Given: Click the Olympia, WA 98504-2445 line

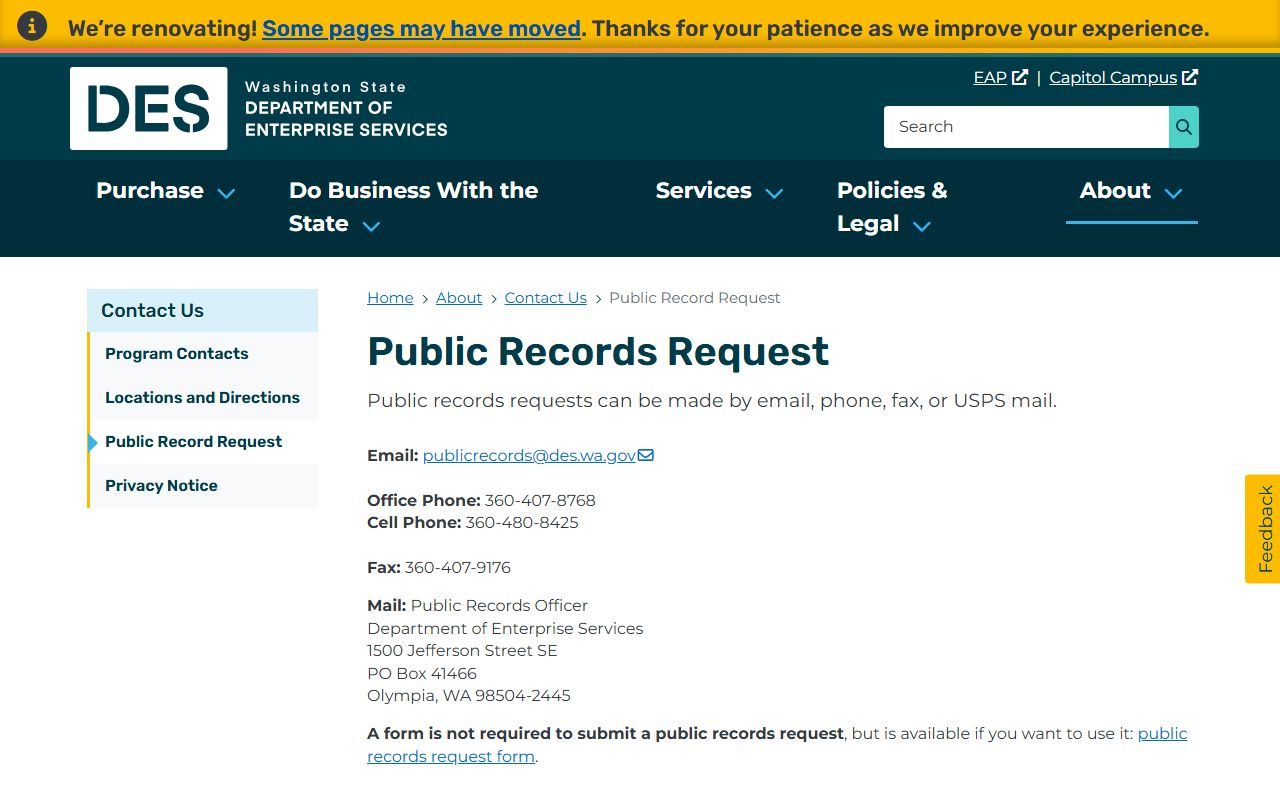Looking at the screenshot, I should (x=469, y=695).
